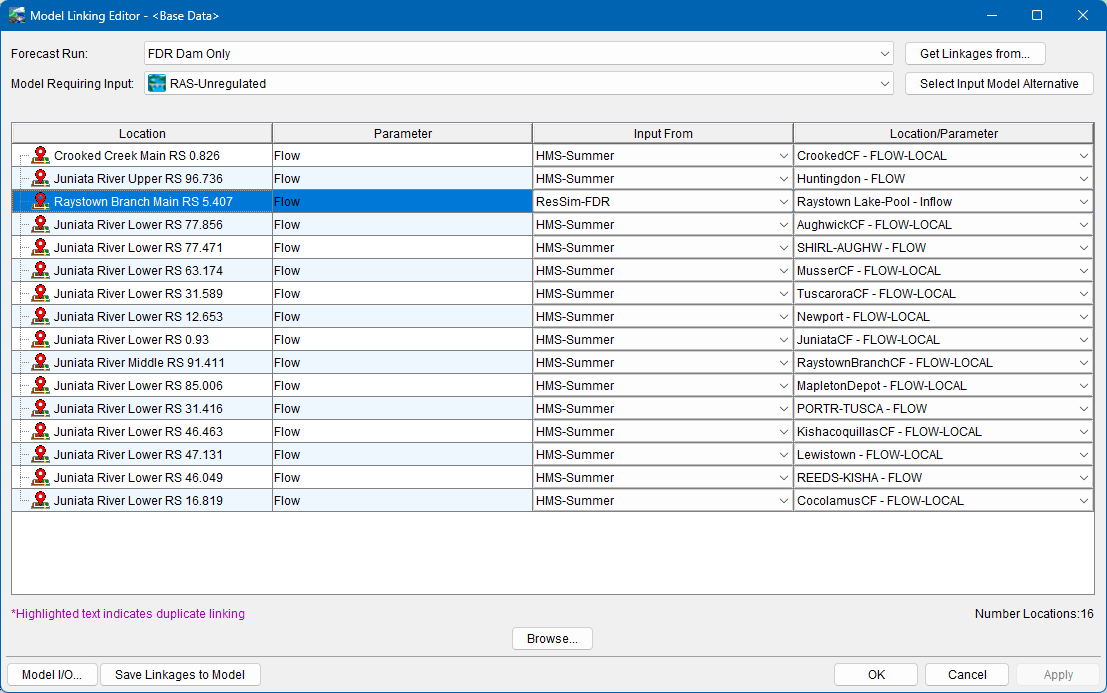Click the Get Linkages from... button
Image resolution: width=1107 pixels, height=693 pixels.
974,53
